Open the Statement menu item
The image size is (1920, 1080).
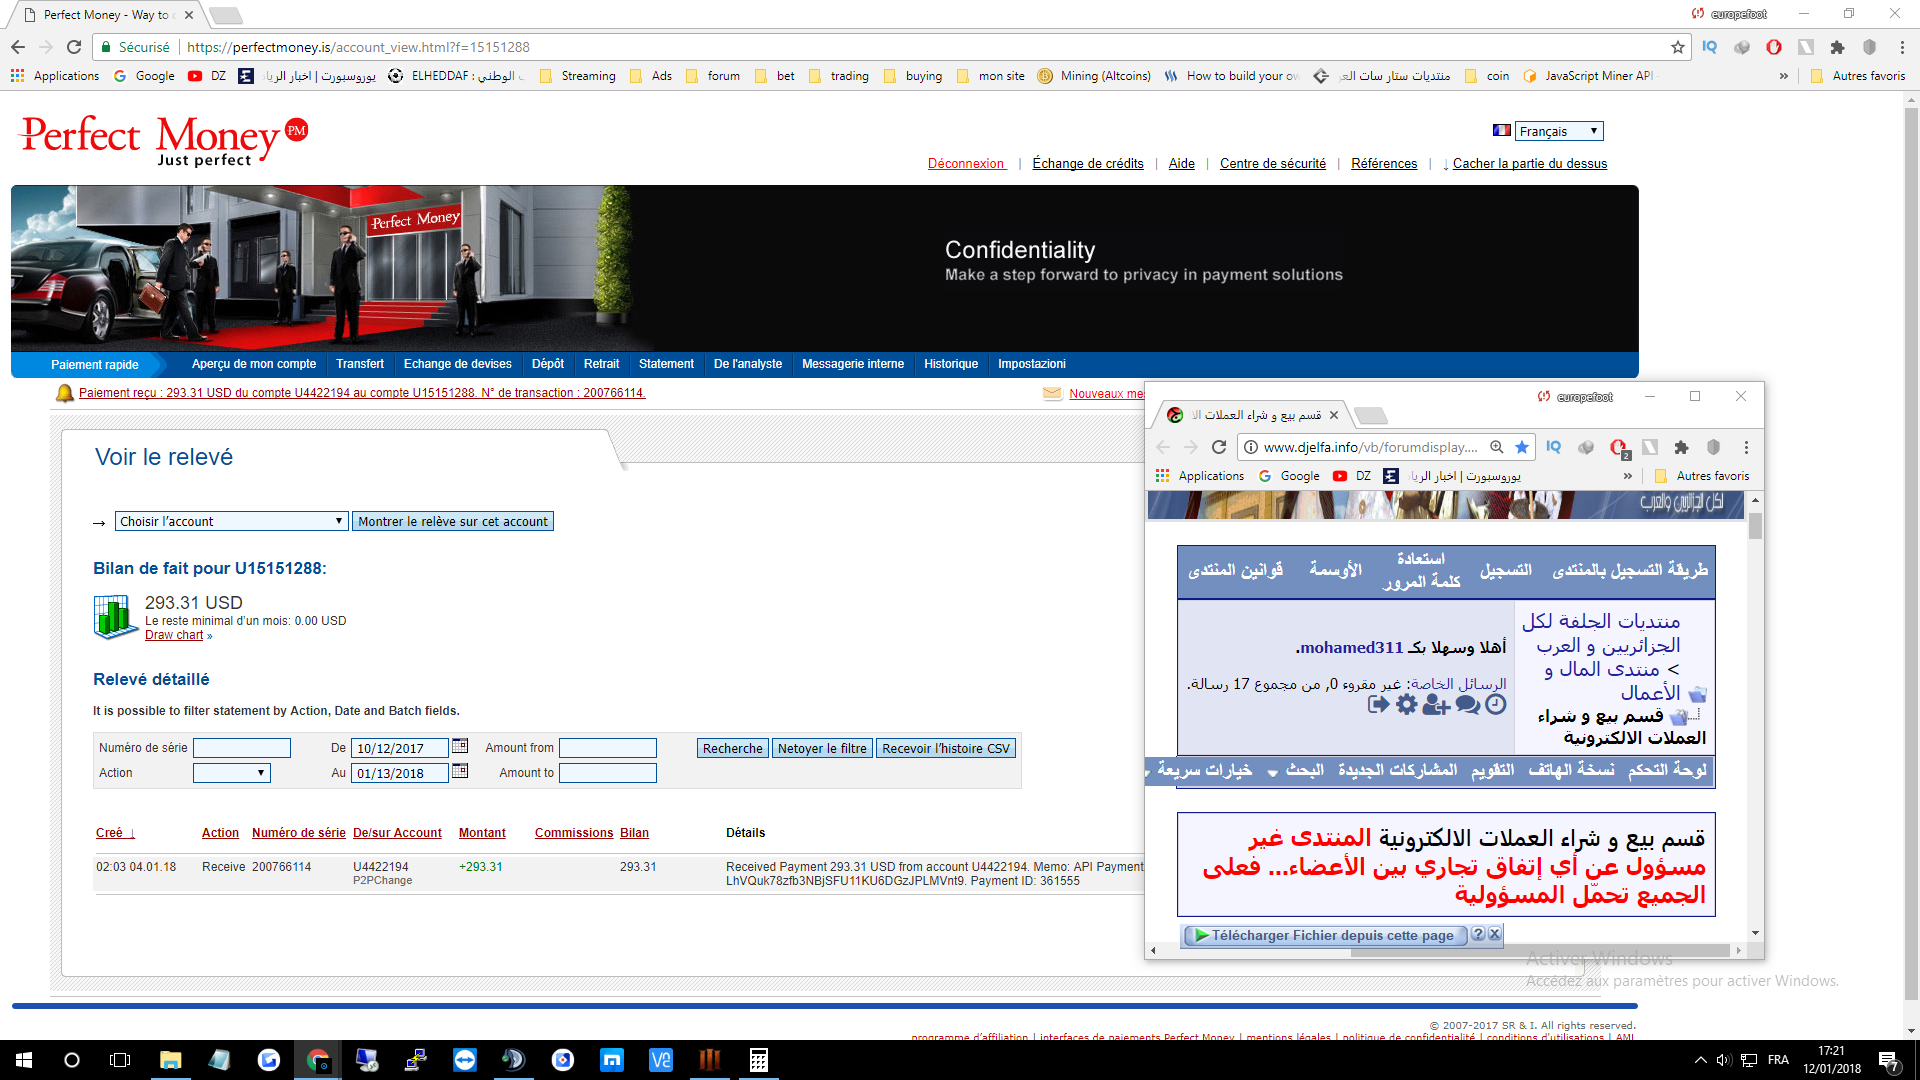pos(666,364)
